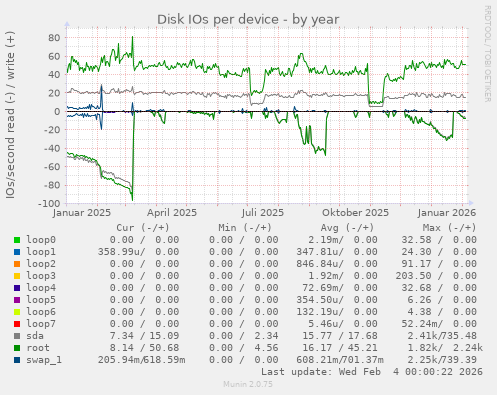Click root average value '16.17 / 45.21'

click(340, 348)
